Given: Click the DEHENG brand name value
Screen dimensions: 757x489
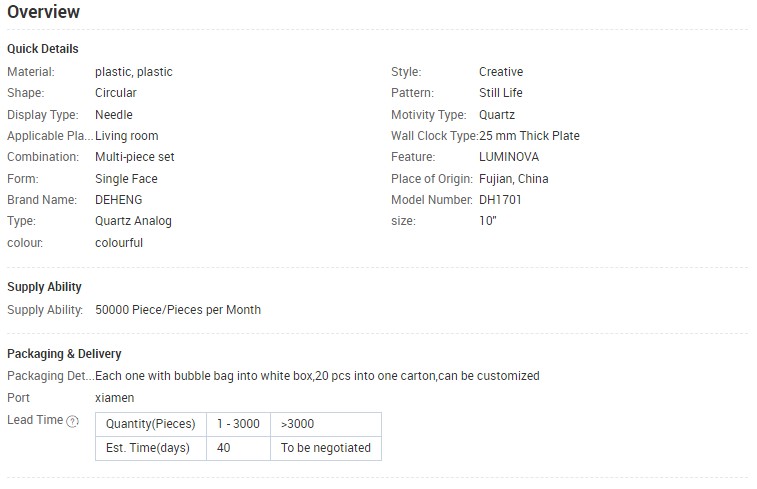Looking at the screenshot, I should pyautogui.click(x=118, y=199).
